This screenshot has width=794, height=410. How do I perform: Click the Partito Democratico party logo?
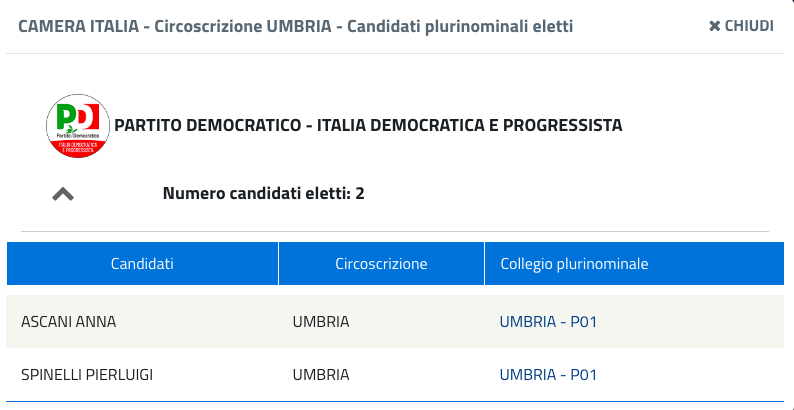(x=78, y=125)
